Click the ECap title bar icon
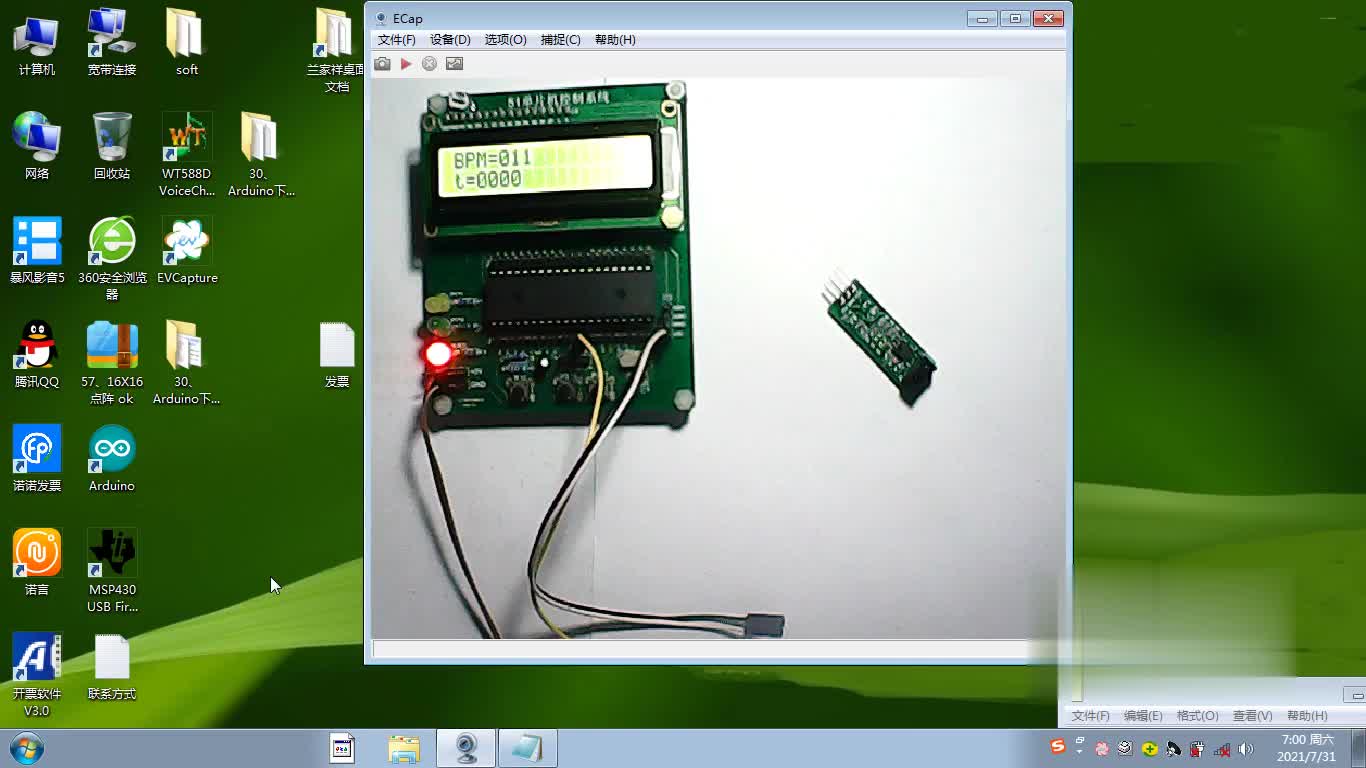Image resolution: width=1366 pixels, height=768 pixels. 381,18
